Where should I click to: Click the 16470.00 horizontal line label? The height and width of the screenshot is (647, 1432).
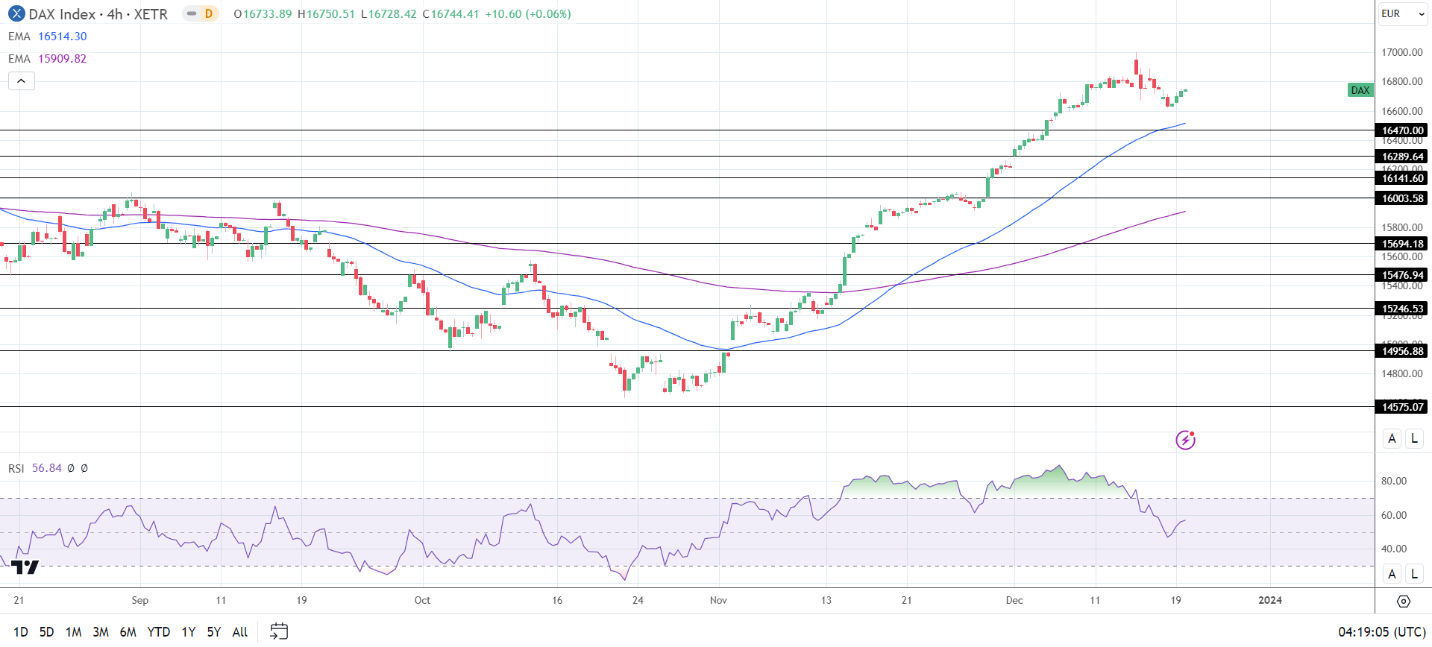click(x=1403, y=130)
